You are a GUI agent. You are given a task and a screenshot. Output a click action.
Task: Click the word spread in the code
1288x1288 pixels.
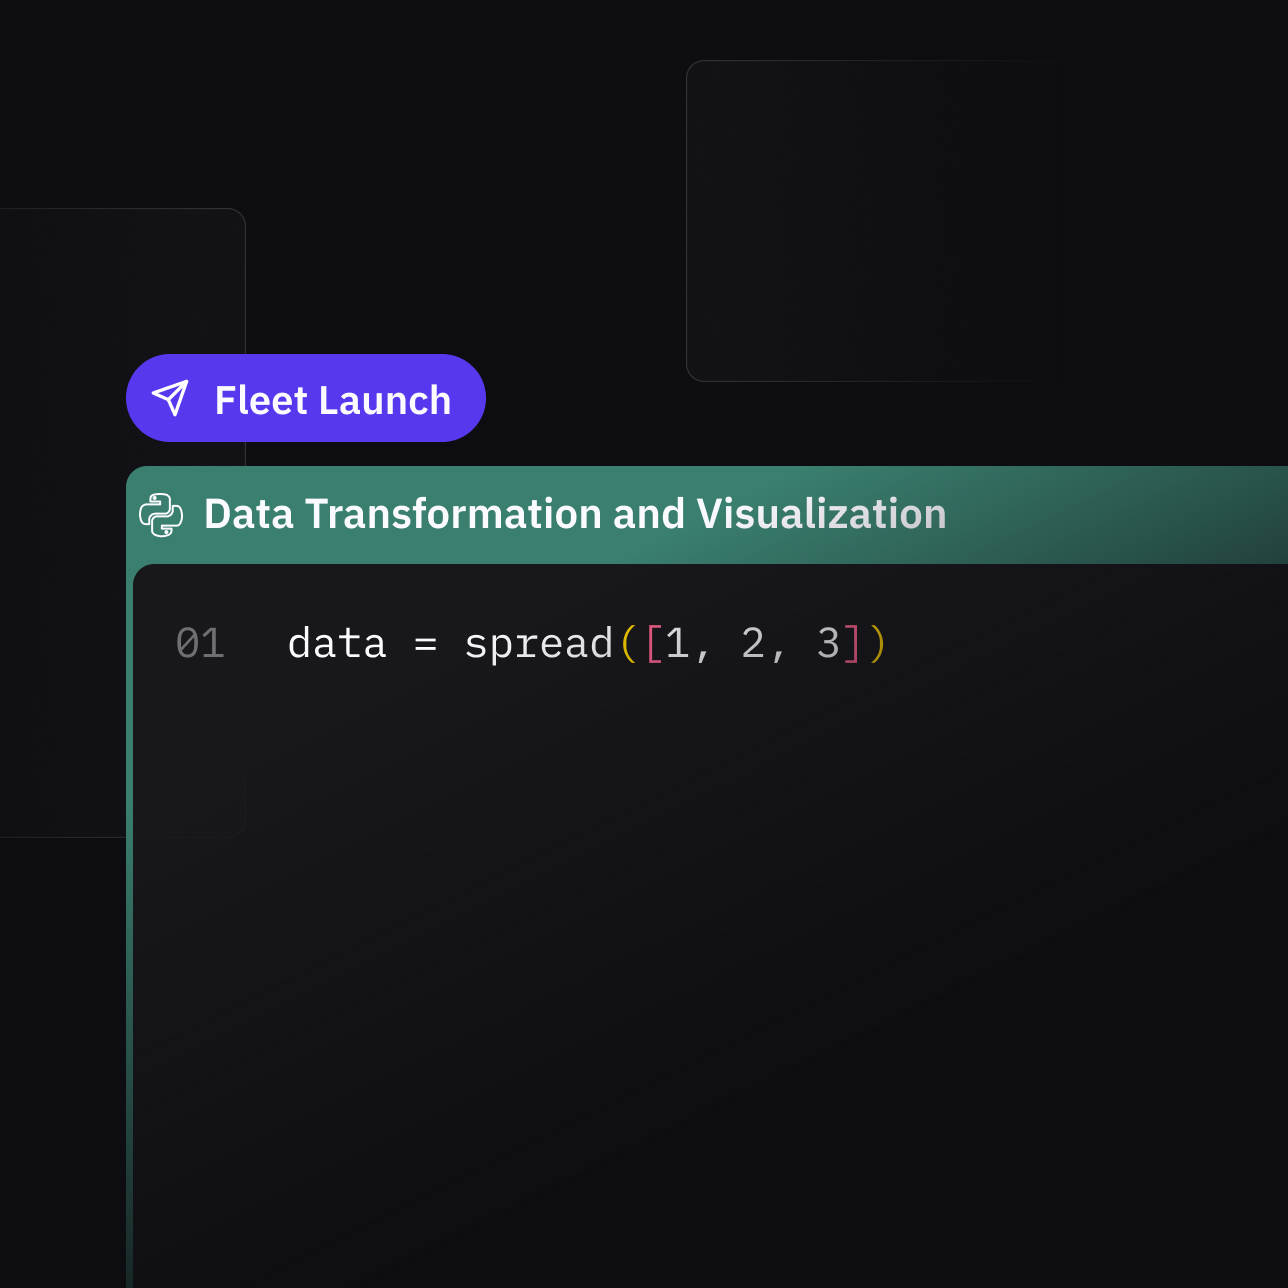point(539,644)
